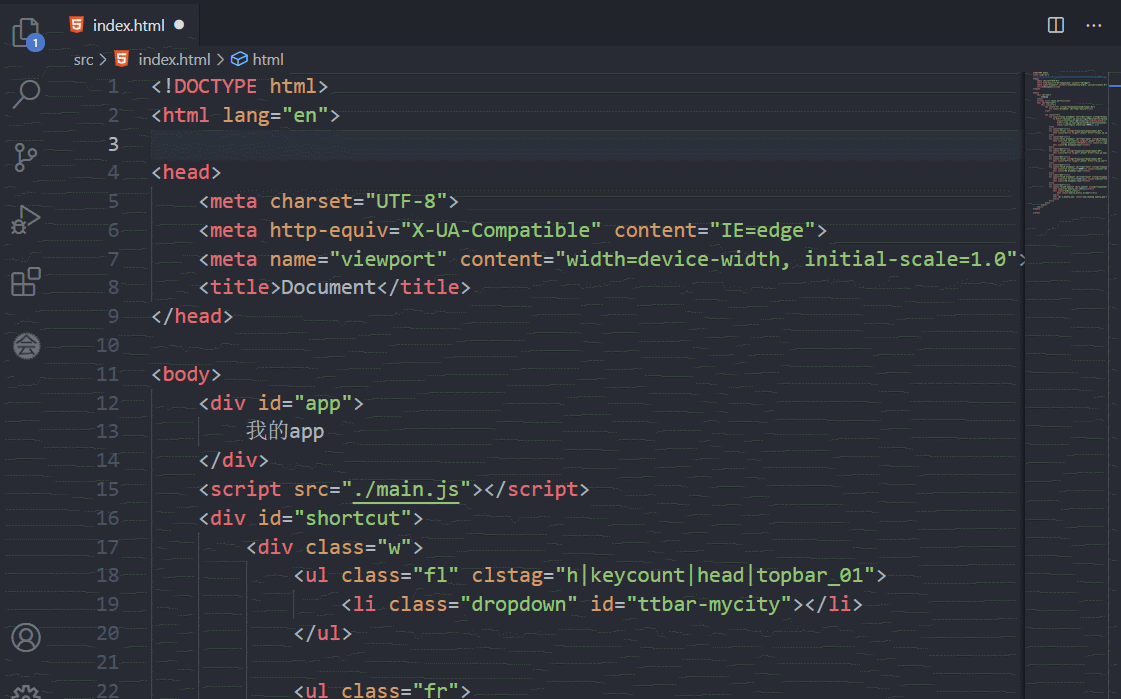This screenshot has height=699, width=1121.
Task: Expand the html breadcrumb at the end
Action: 267,59
